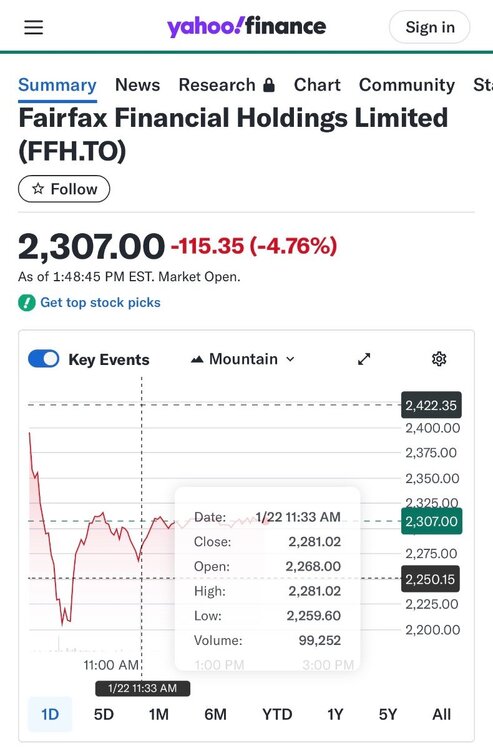Image resolution: width=493 pixels, height=750 pixels.
Task: Click the star icon in Follow
Action: click(x=38, y=188)
